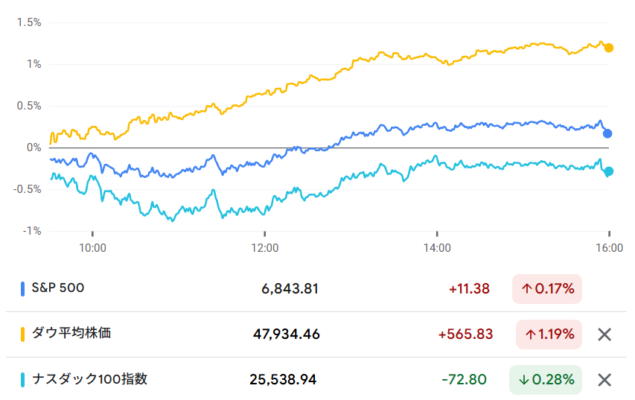The width and height of the screenshot is (635, 400).
Task: Click the ↓0.28% change badge
Action: click(546, 380)
